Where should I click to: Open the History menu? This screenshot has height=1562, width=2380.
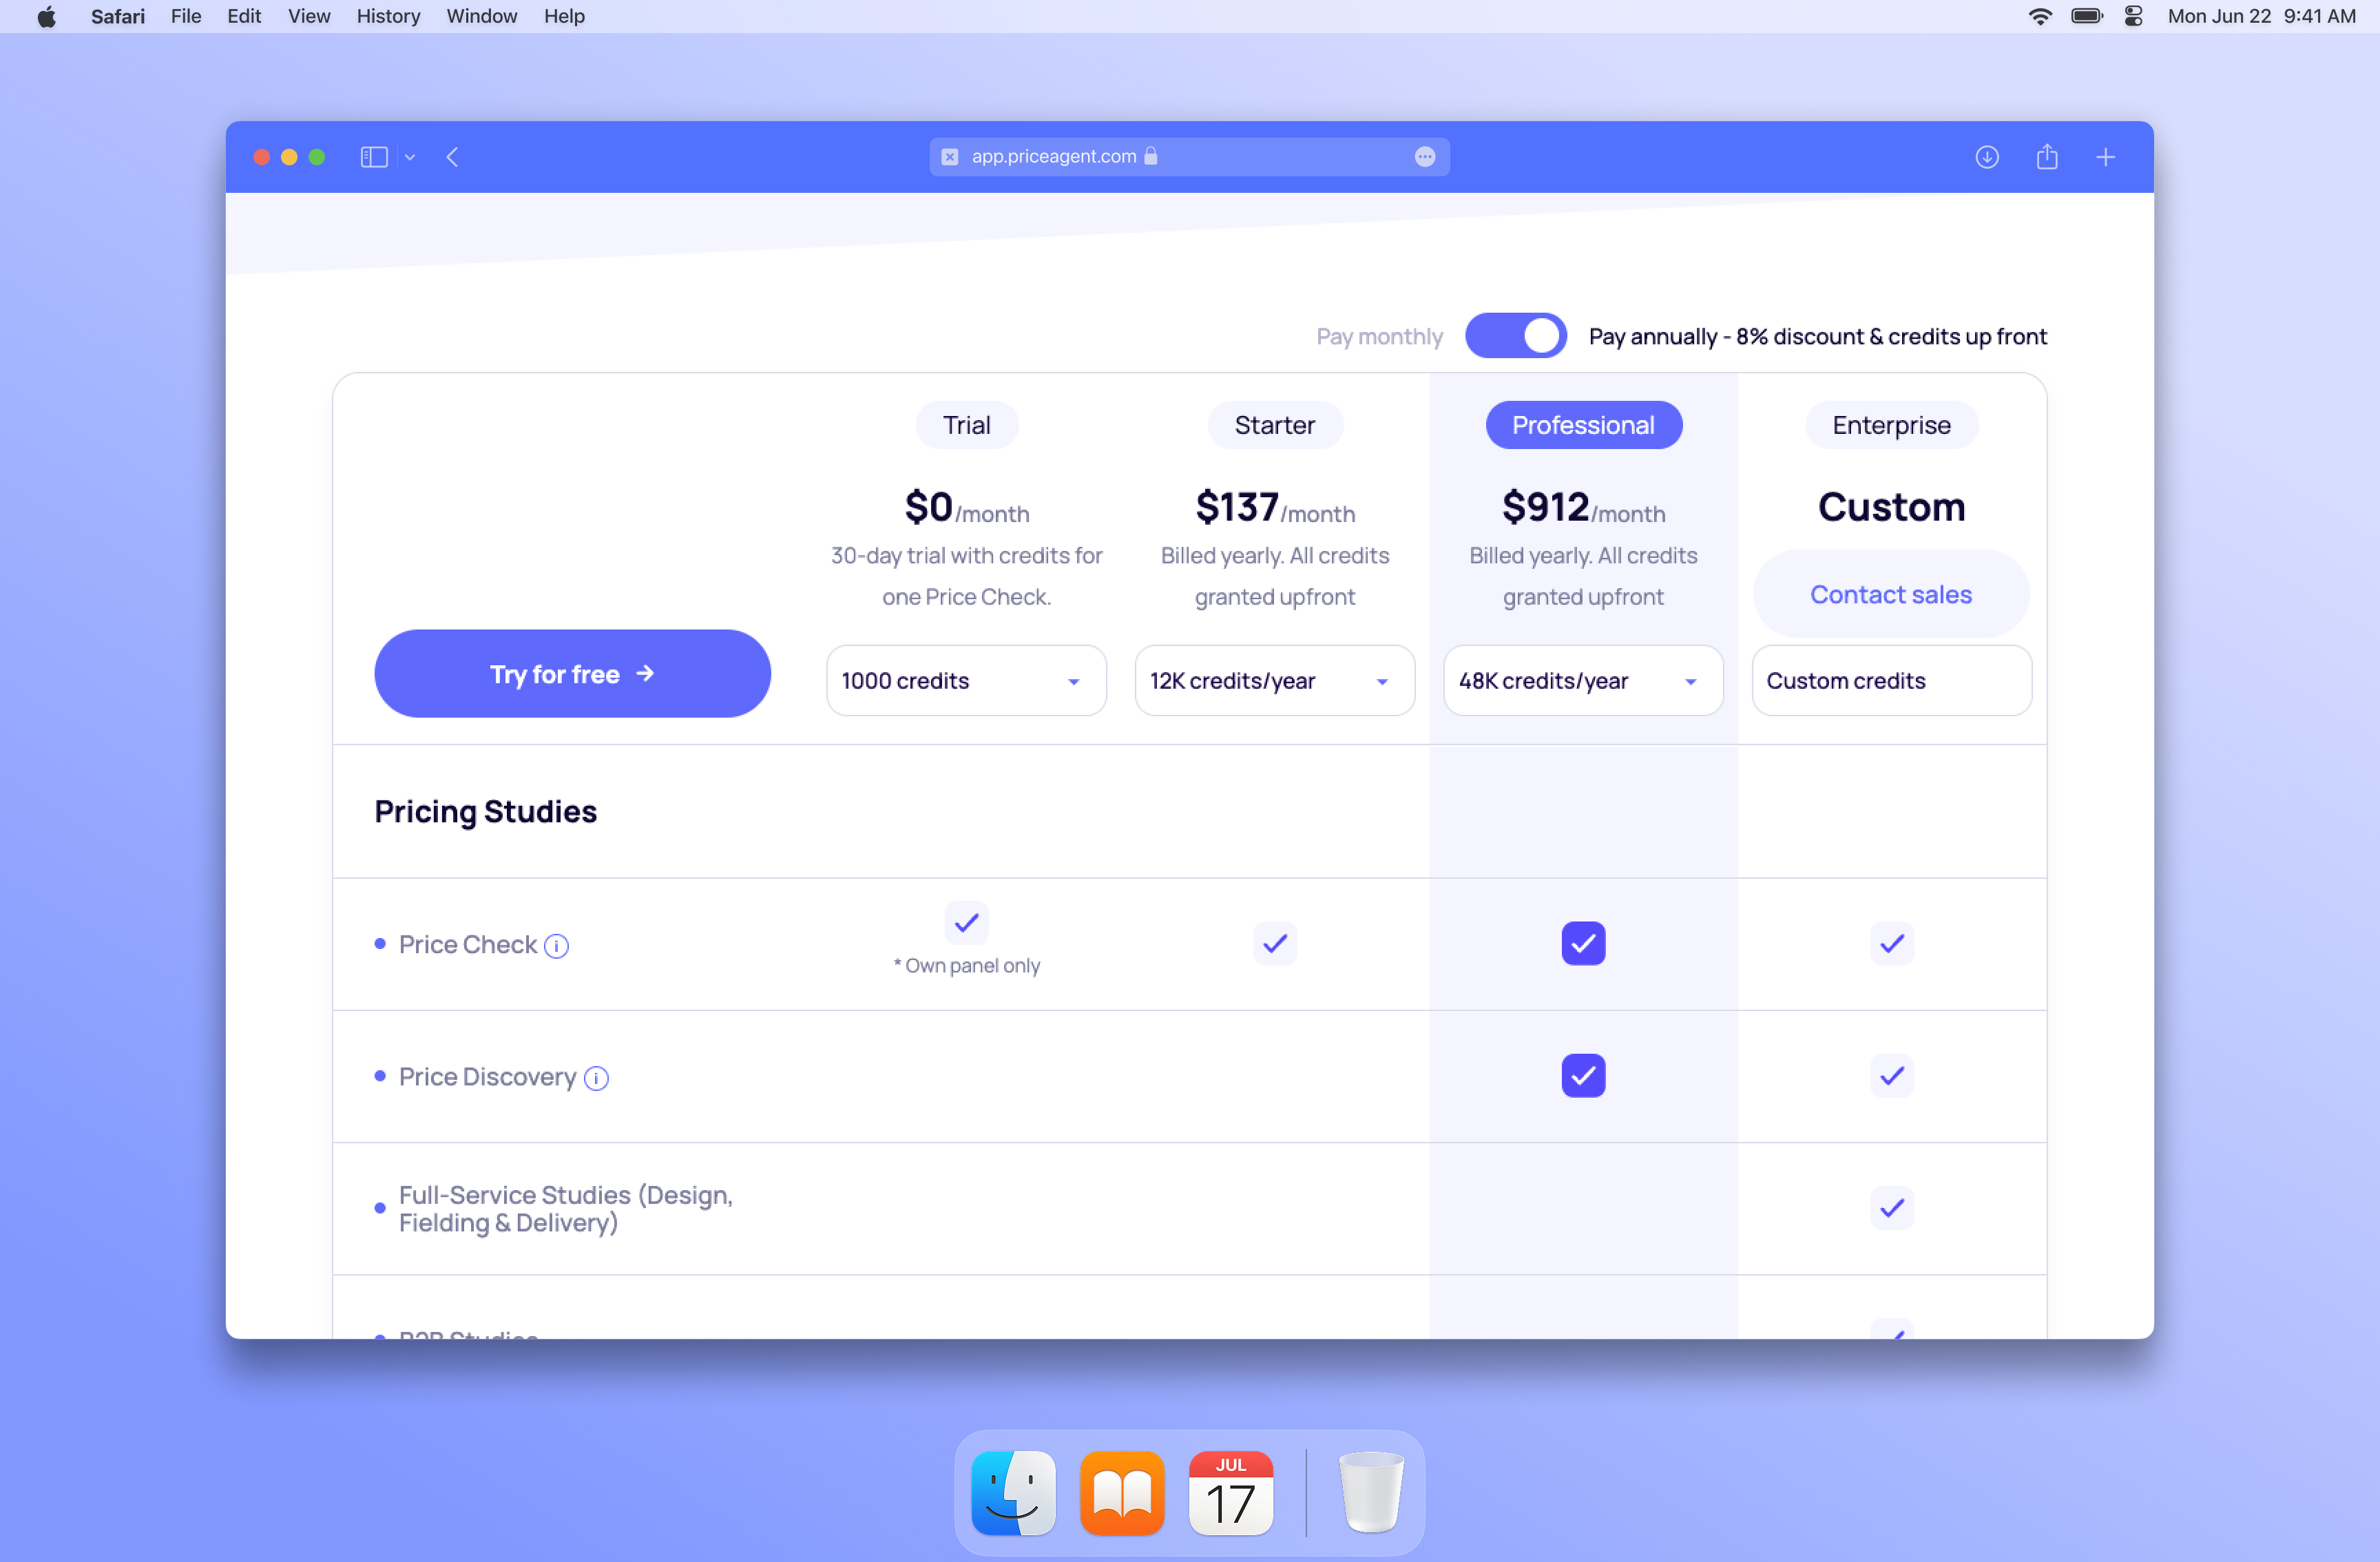388,16
